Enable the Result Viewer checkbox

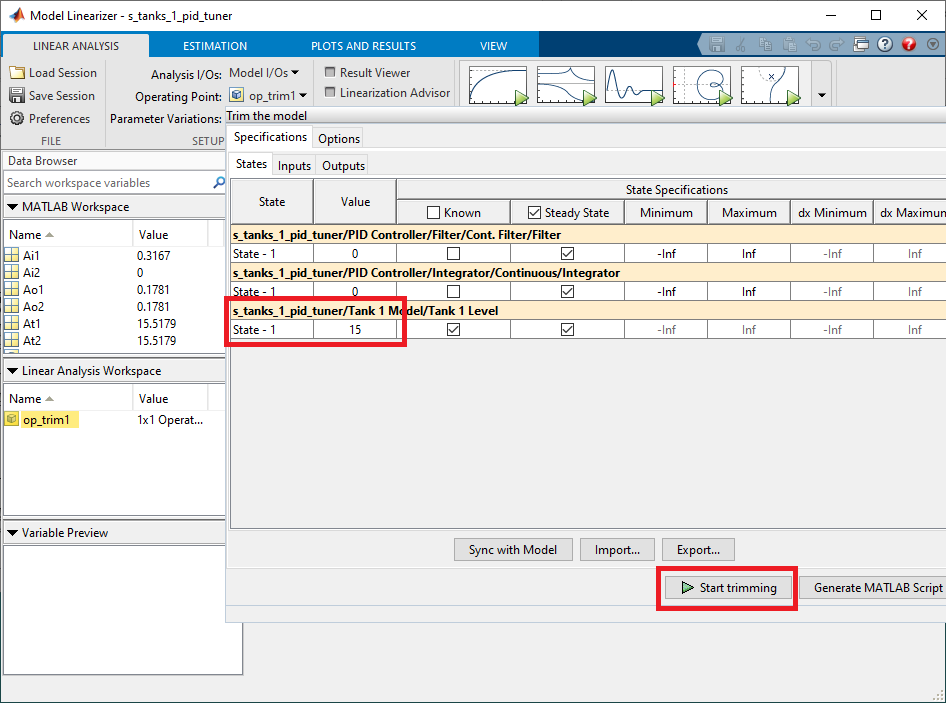tap(330, 73)
